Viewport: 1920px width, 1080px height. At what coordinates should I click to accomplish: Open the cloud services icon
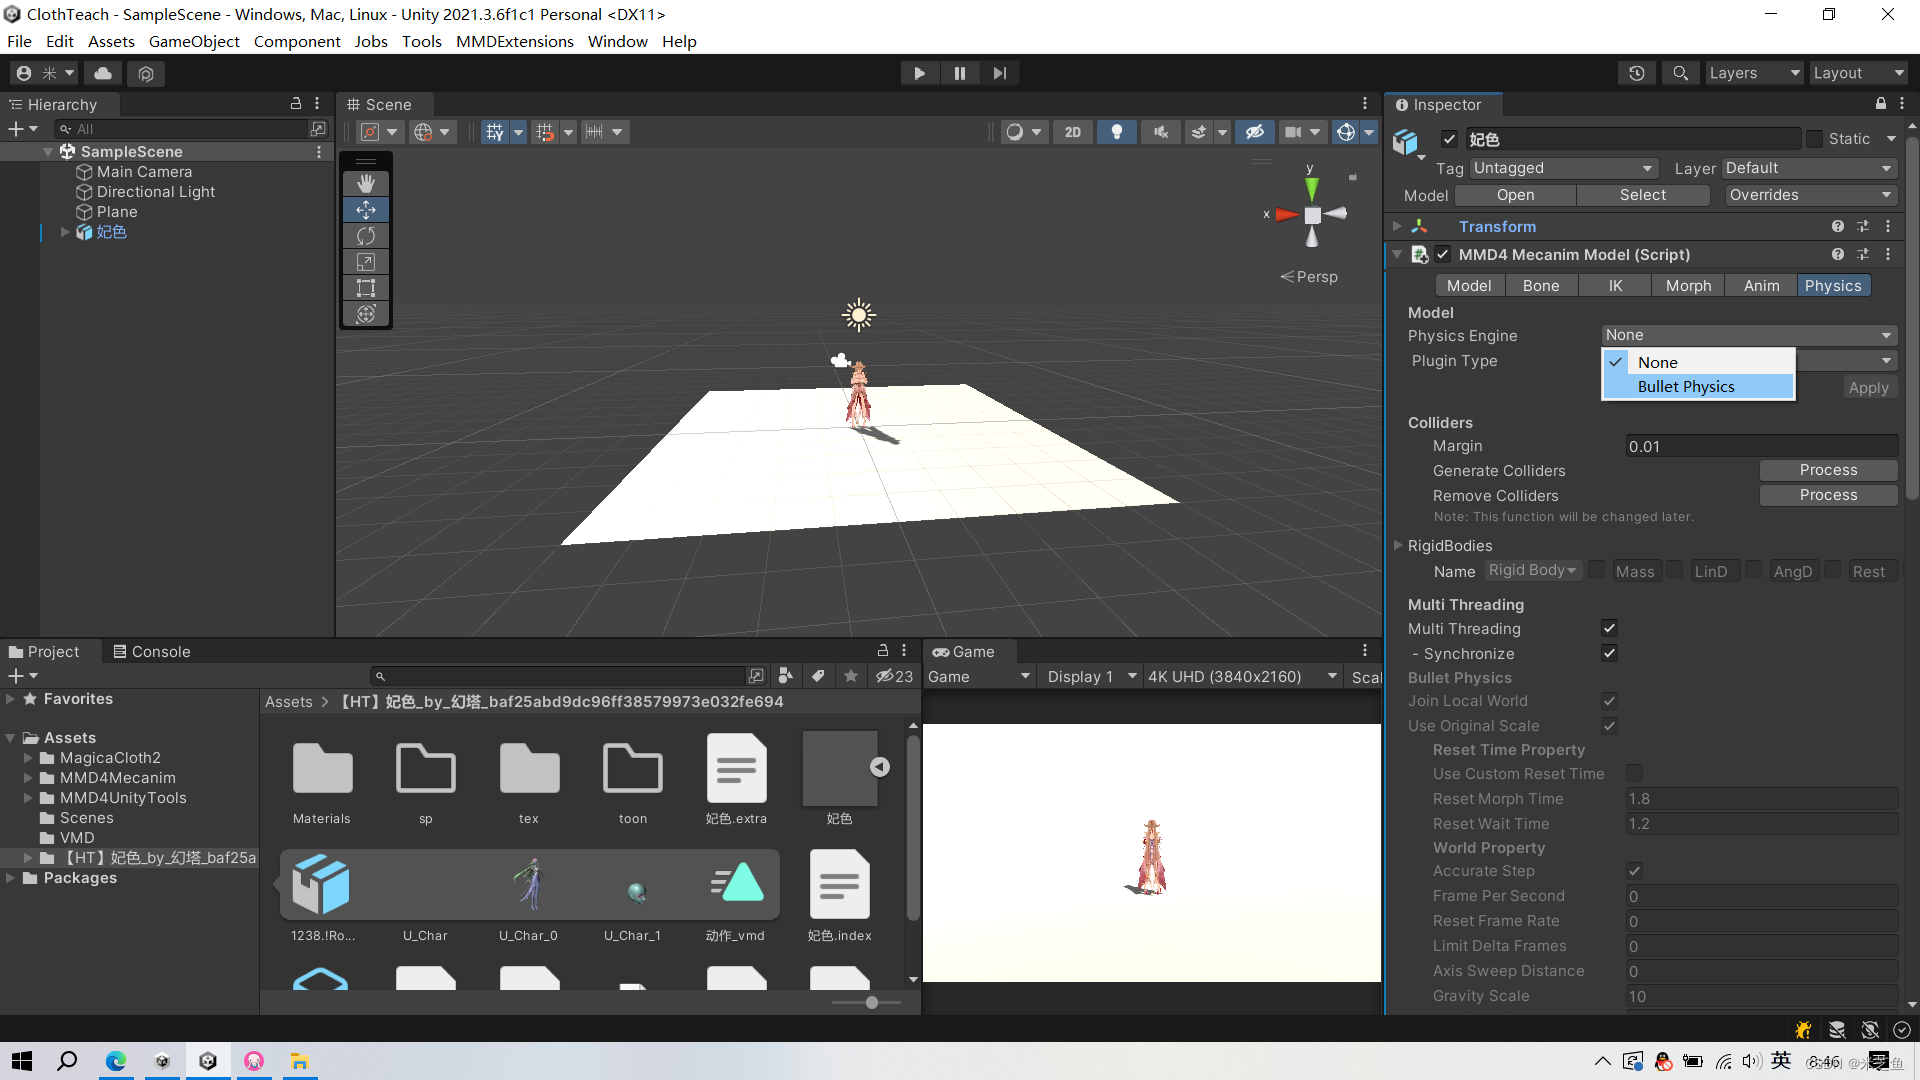(x=103, y=73)
